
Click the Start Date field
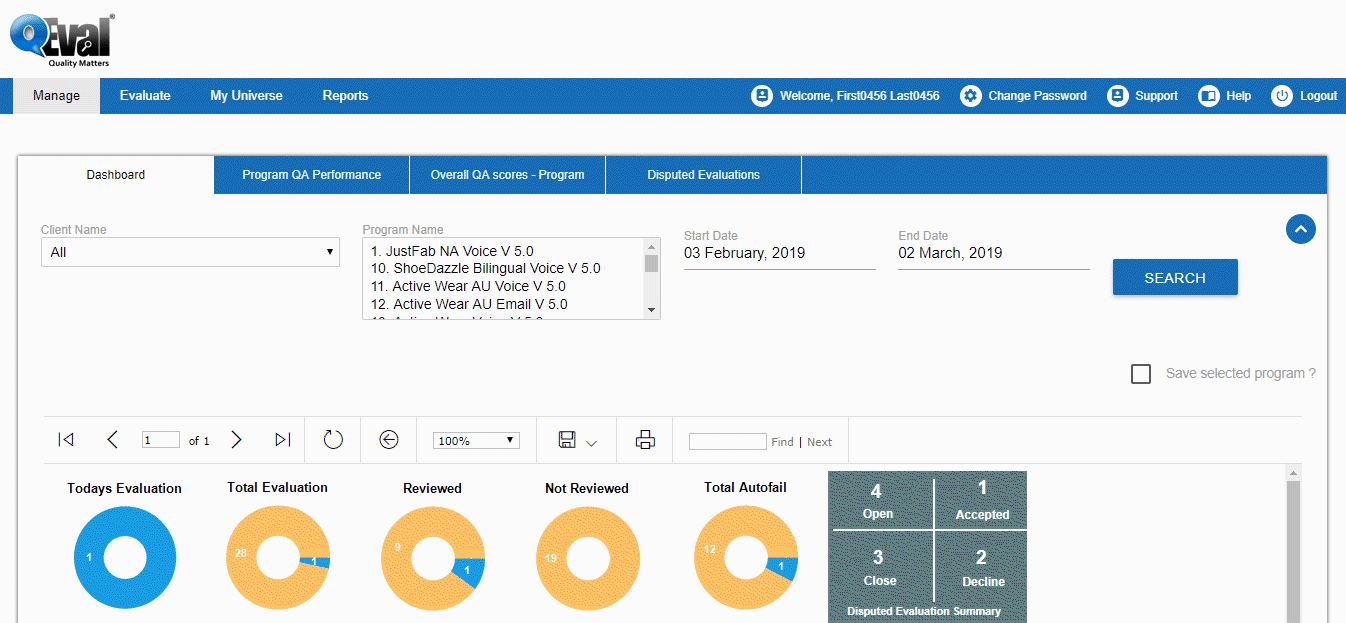779,254
